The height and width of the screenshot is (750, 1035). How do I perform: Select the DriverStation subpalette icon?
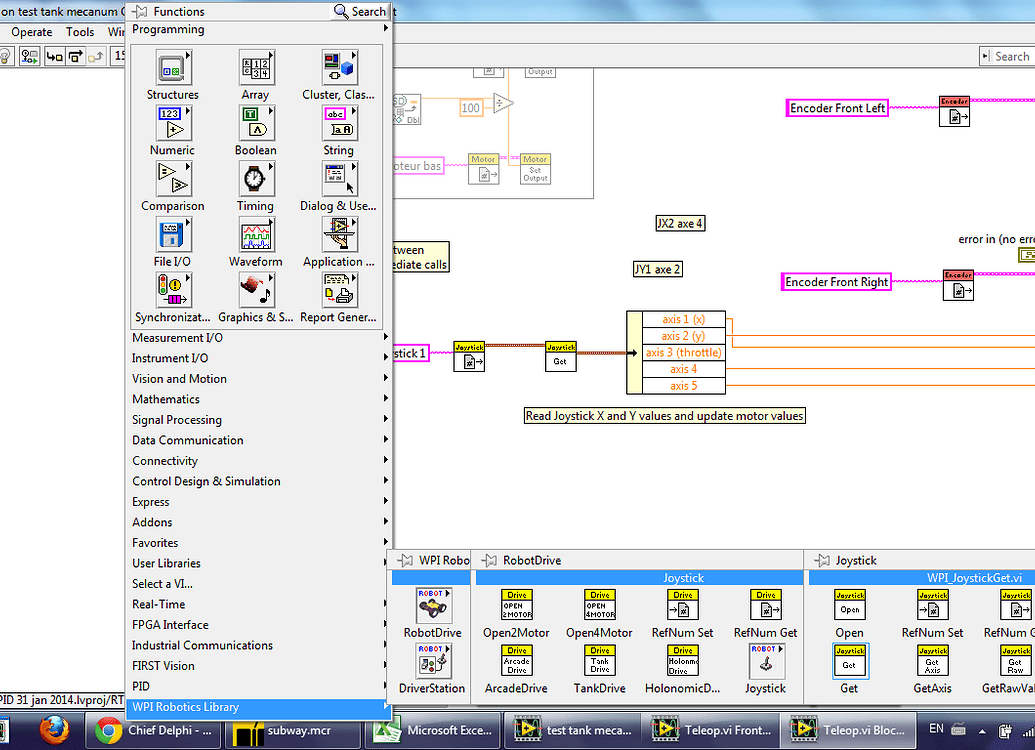433,660
